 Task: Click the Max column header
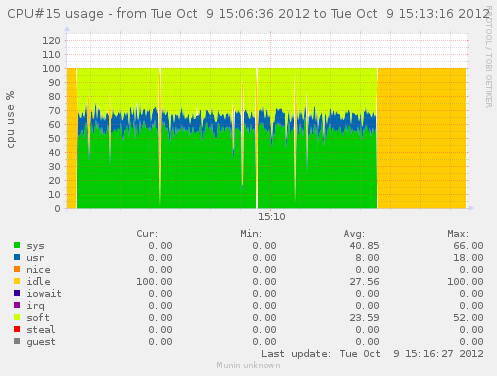[x=458, y=234]
